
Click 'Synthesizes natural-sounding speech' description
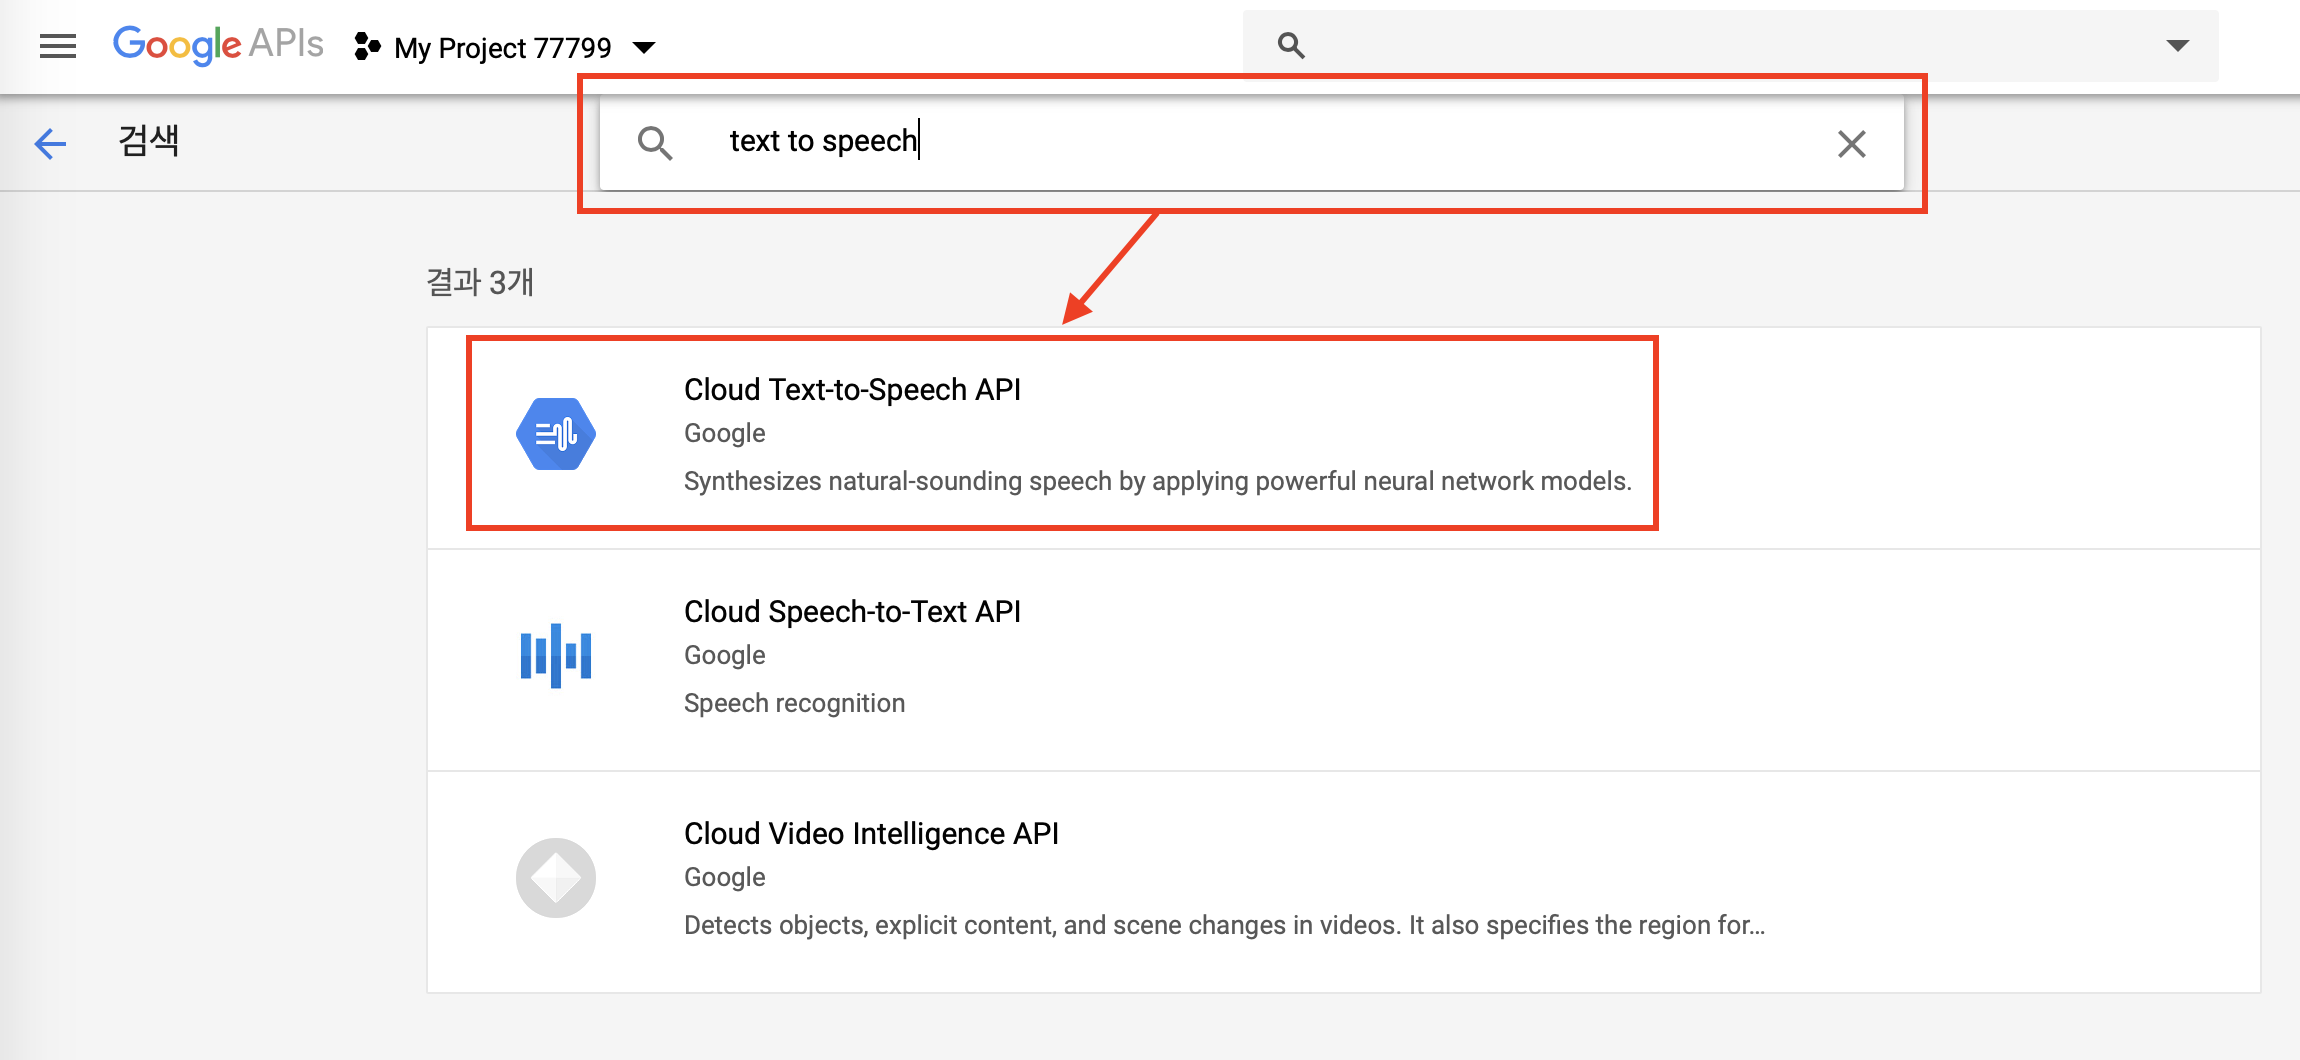[1157, 481]
